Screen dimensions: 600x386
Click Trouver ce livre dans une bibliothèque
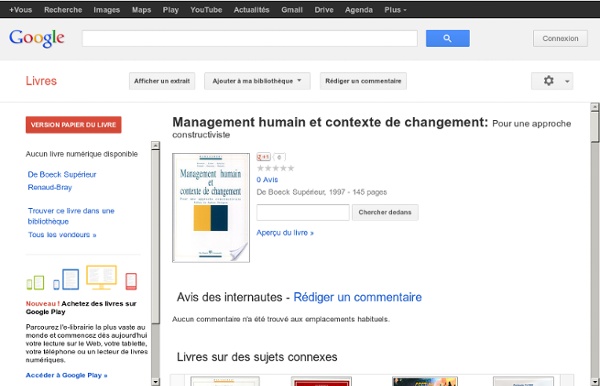pyautogui.click(x=71, y=216)
